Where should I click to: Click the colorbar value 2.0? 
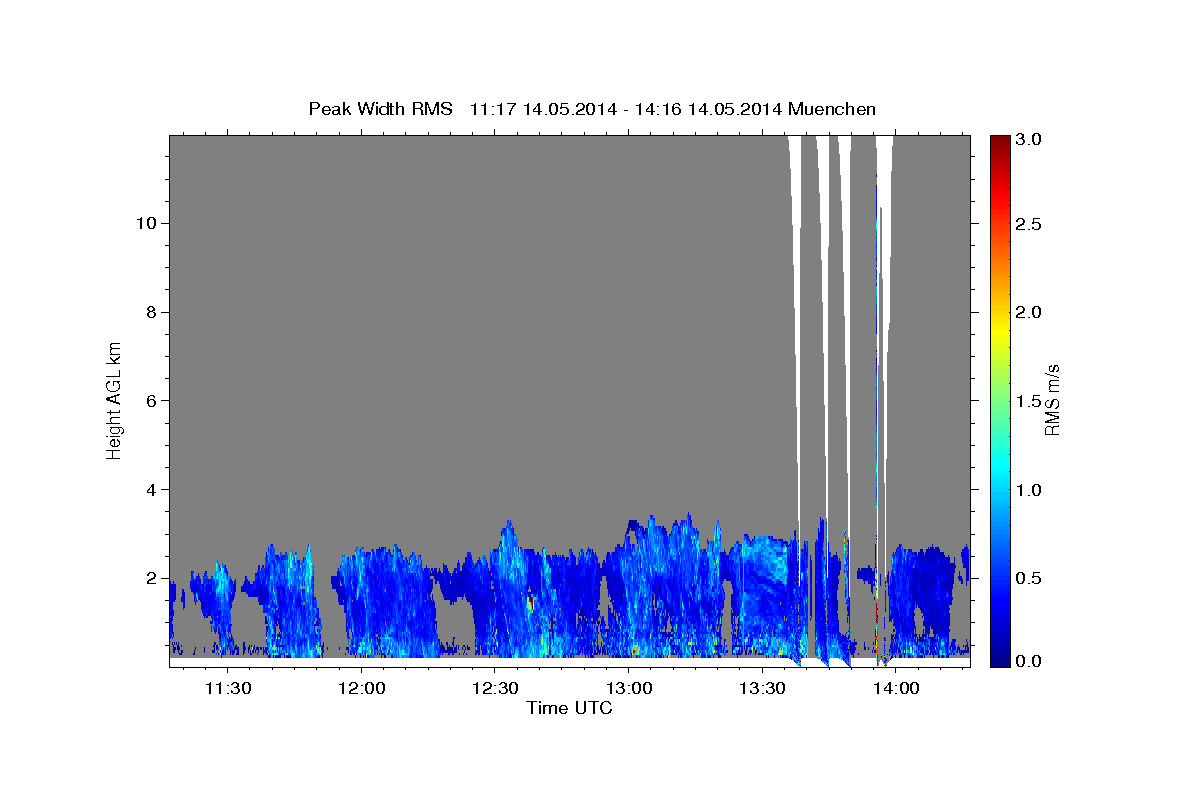pos(1028,313)
